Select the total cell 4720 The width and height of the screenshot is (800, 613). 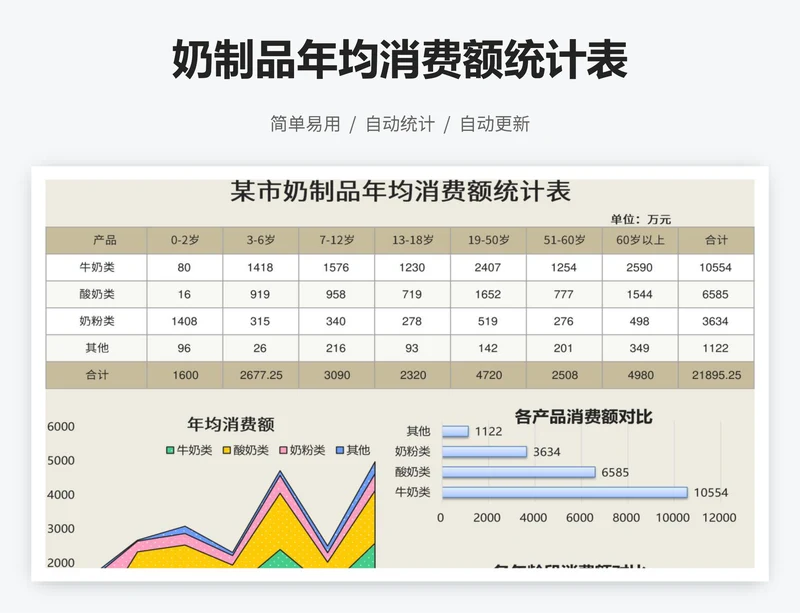(488, 375)
